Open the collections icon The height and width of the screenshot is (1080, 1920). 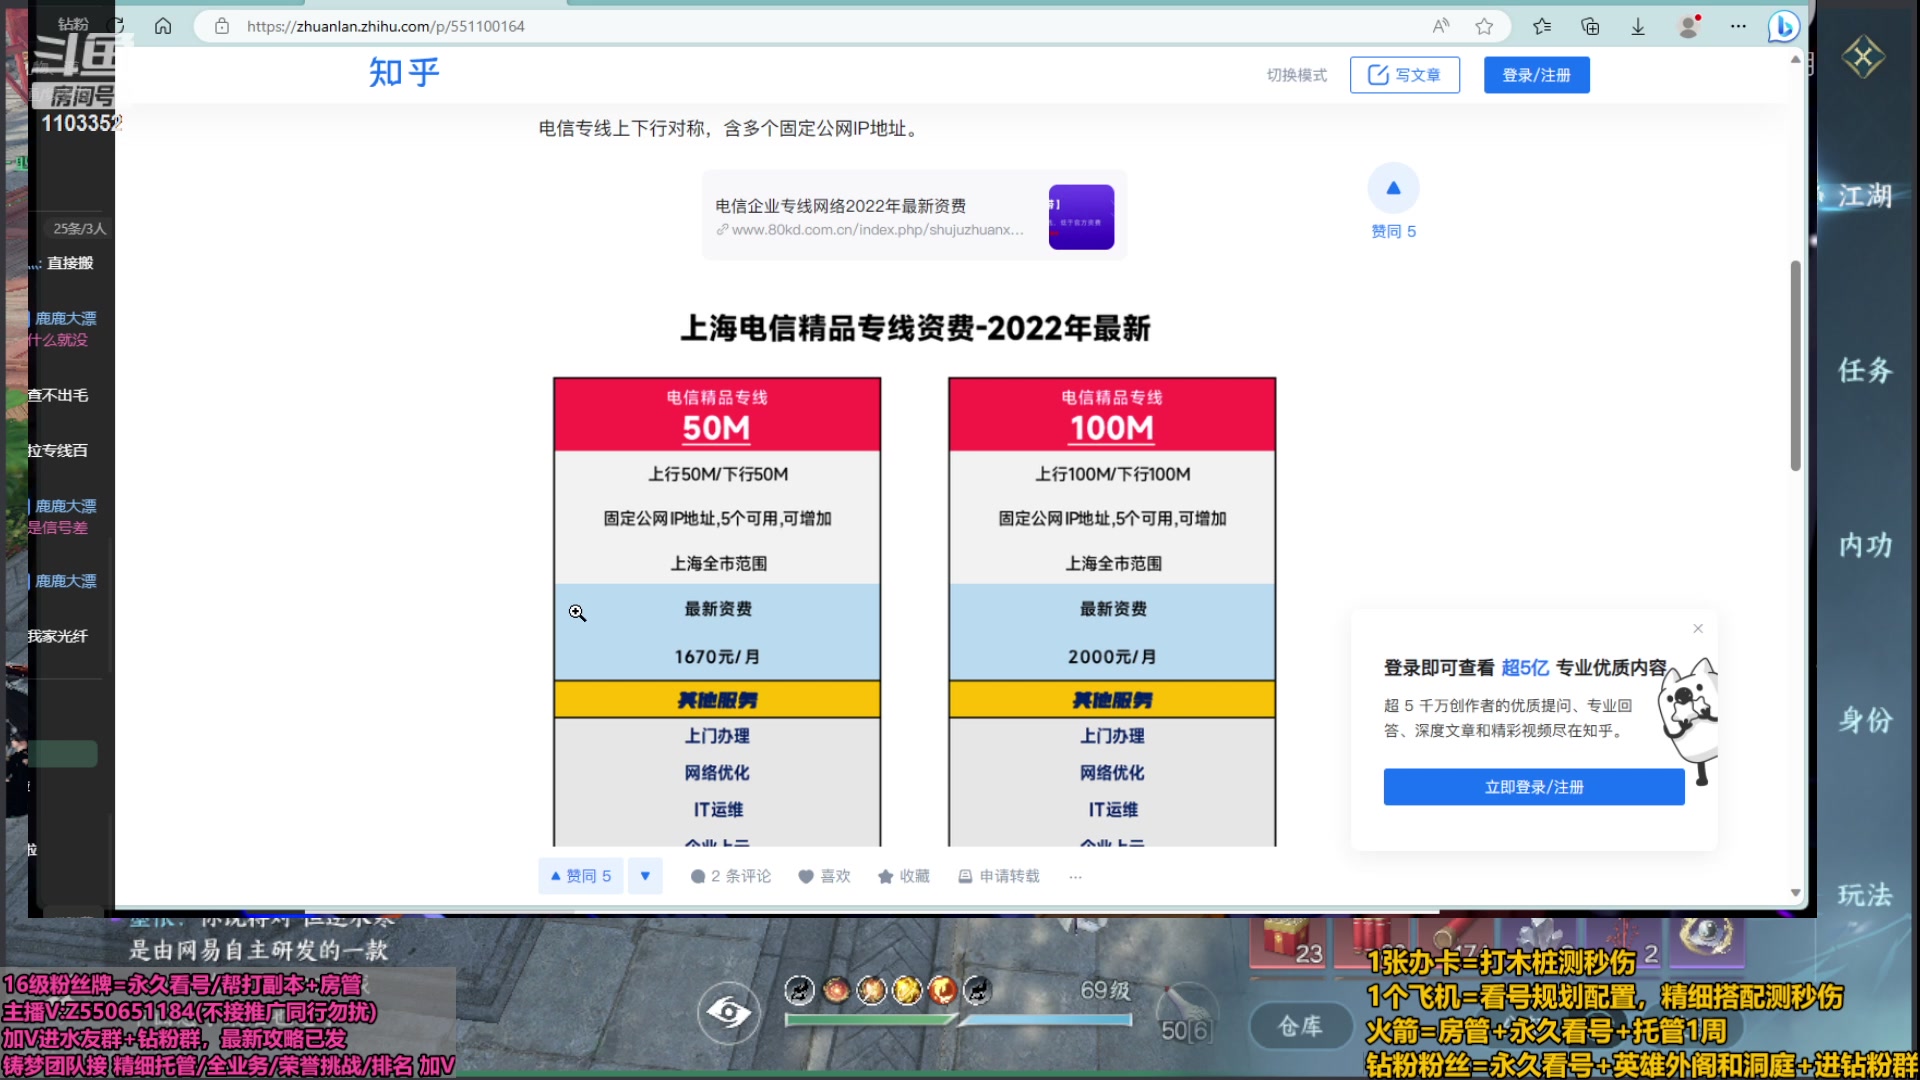(x=1590, y=26)
